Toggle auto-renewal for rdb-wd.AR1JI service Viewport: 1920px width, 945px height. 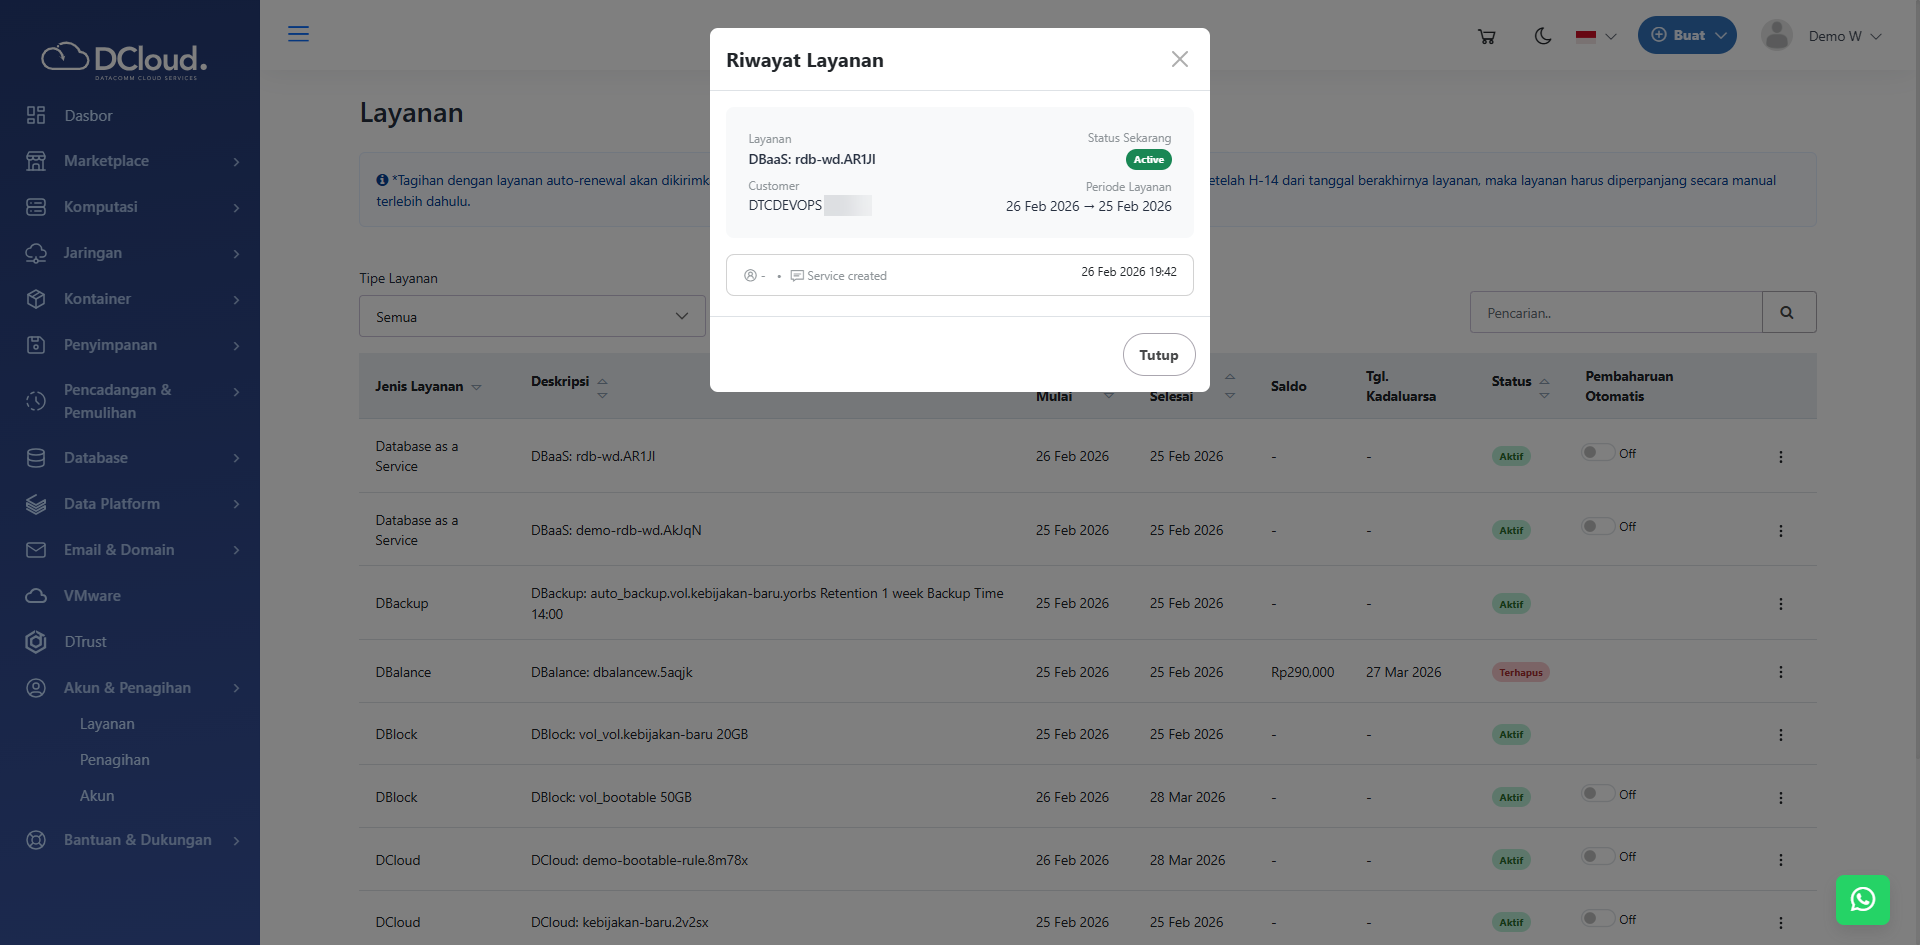pos(1597,453)
